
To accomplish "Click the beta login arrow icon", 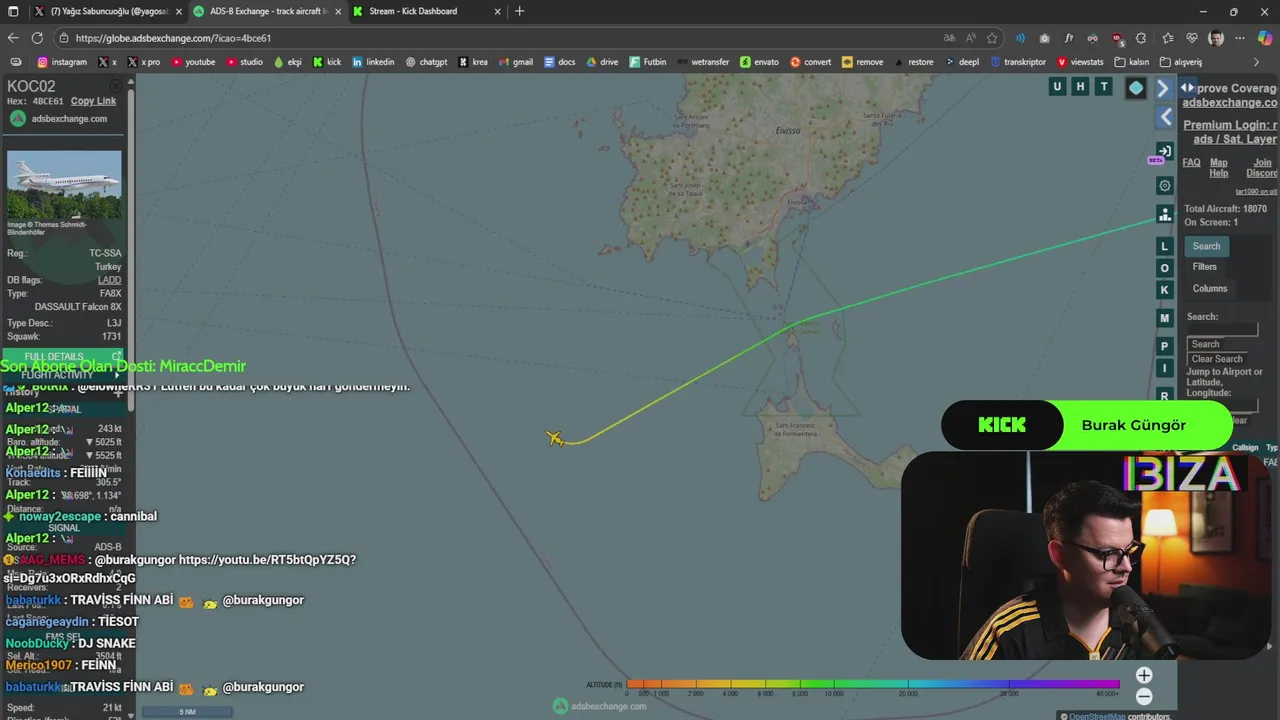I will (x=1165, y=151).
